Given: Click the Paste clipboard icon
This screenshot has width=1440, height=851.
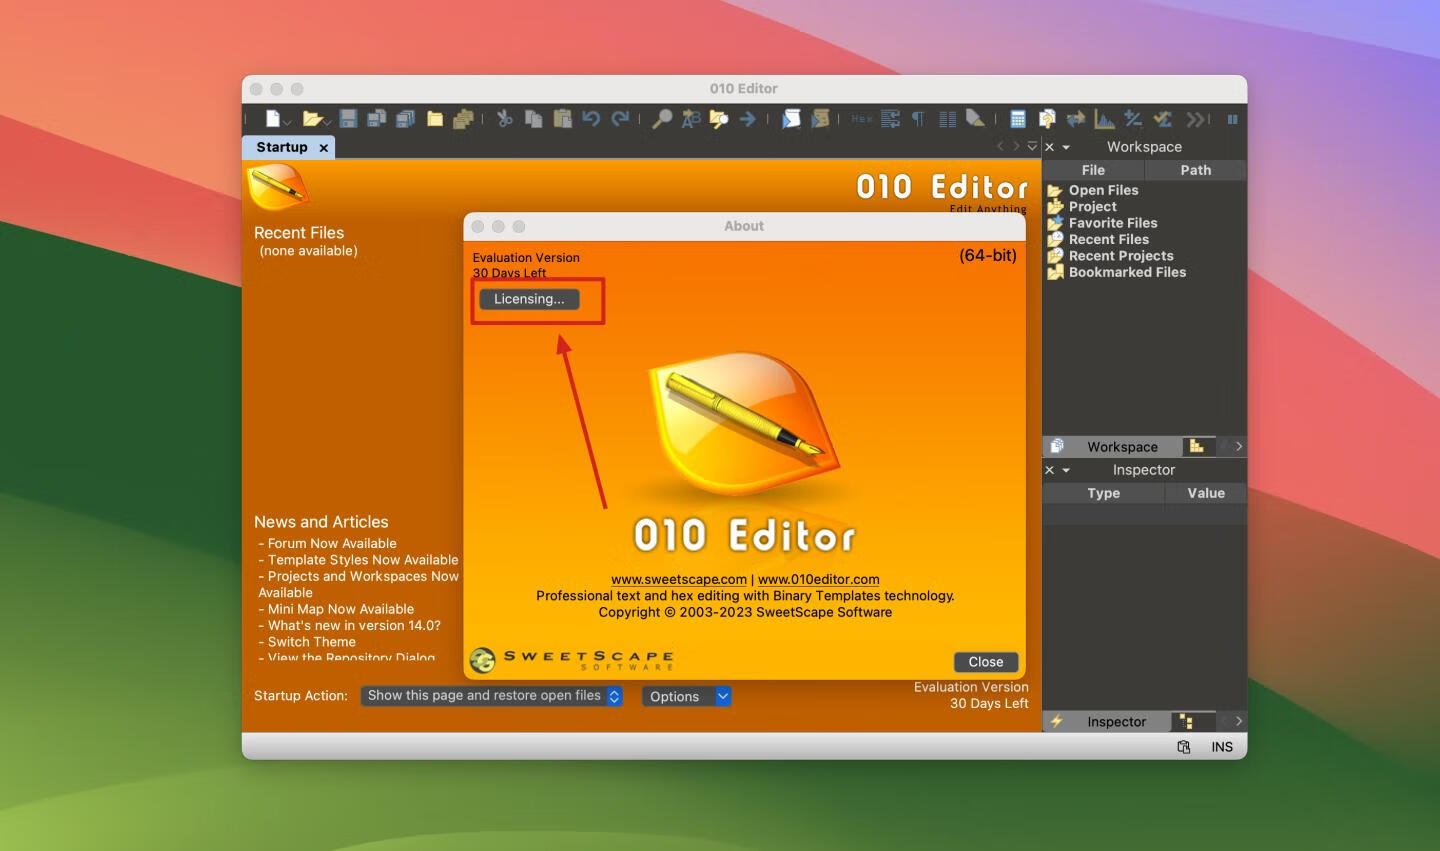Looking at the screenshot, I should coord(562,119).
